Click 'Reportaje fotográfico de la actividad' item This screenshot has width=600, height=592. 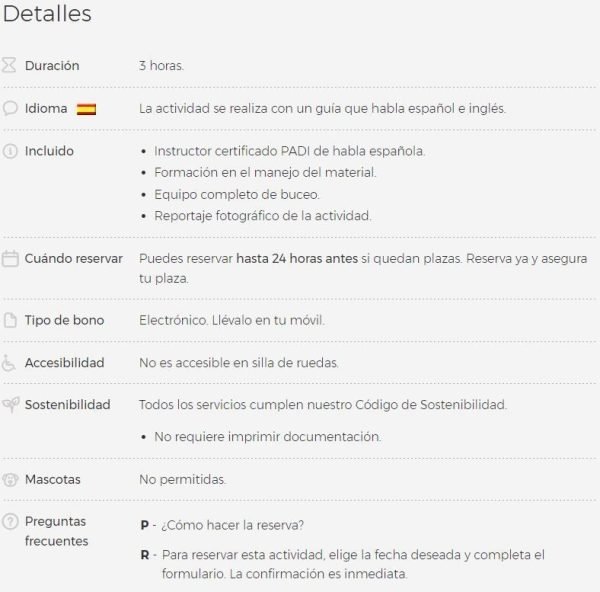(262, 216)
